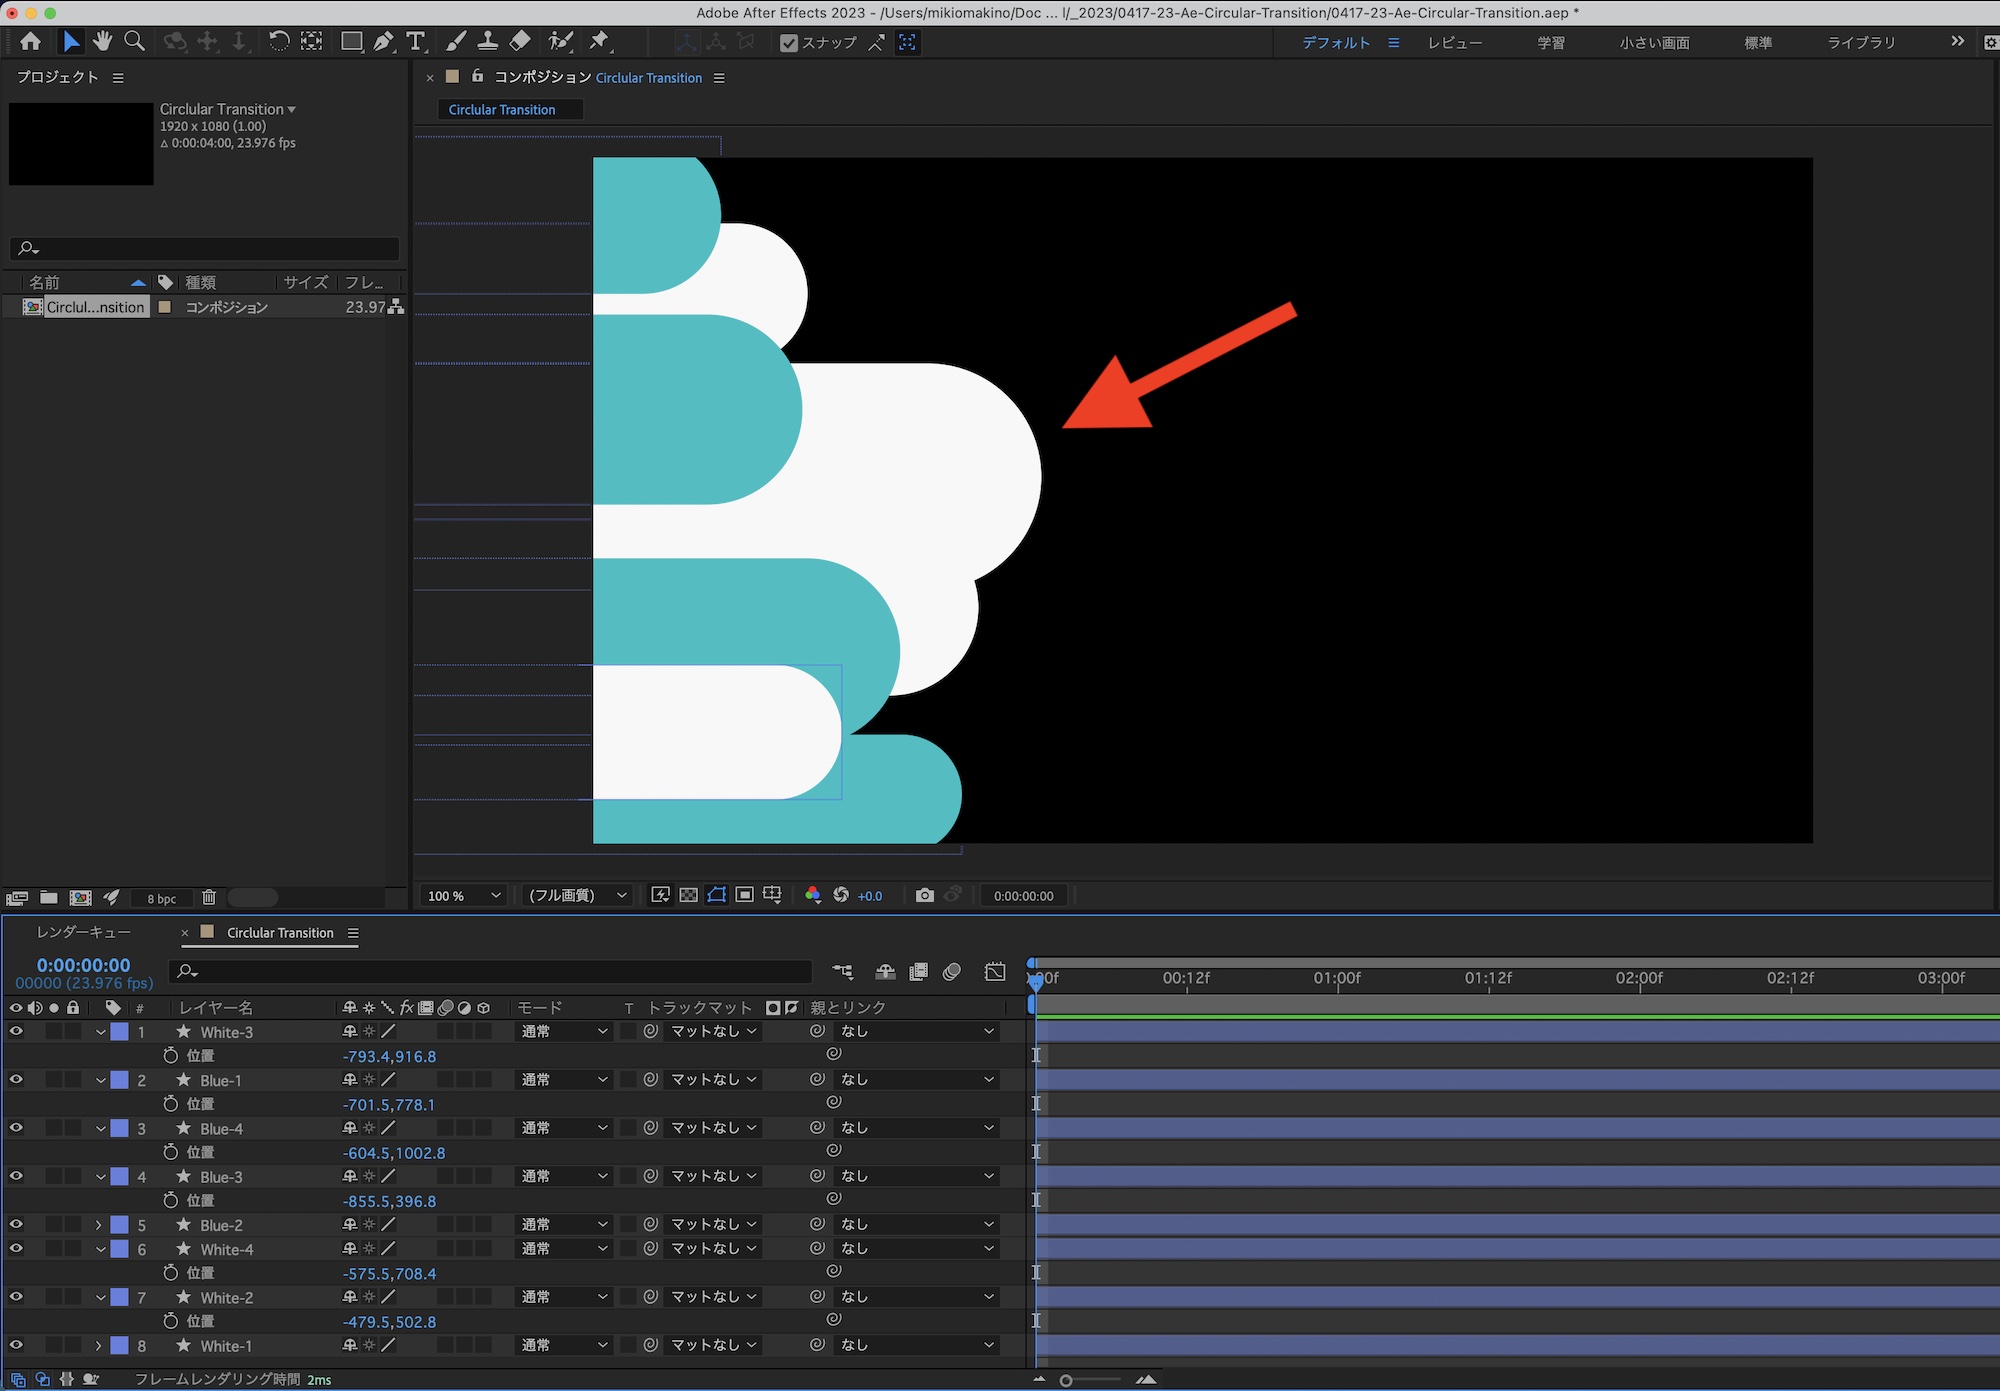Select the Hand tool
This screenshot has width=2000, height=1391.
(102, 41)
